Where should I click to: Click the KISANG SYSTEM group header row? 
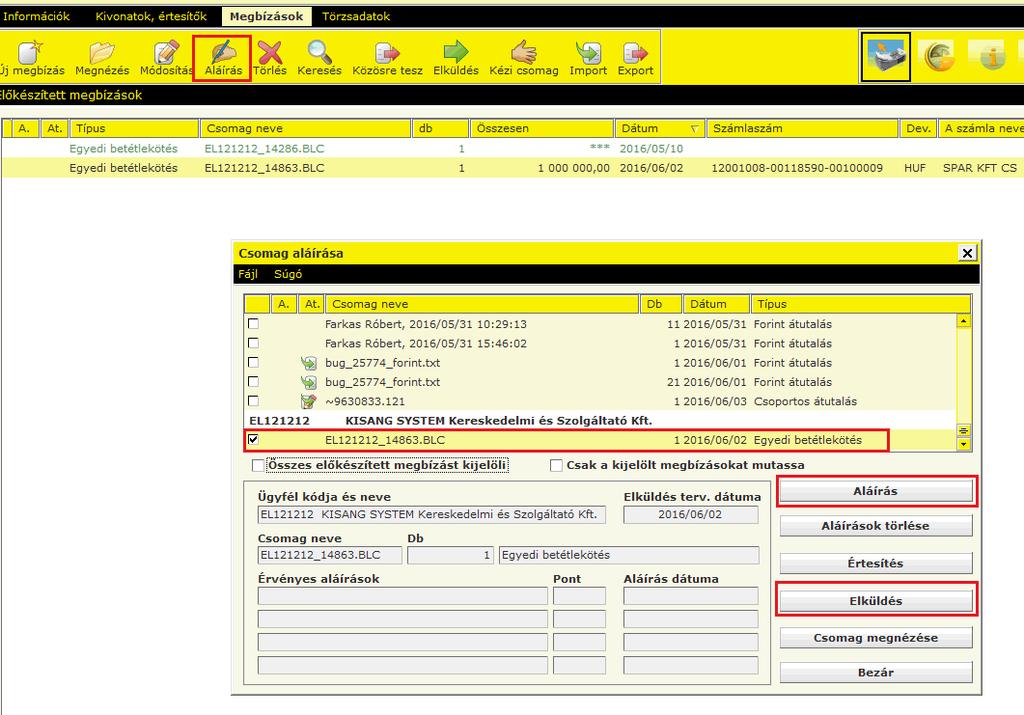point(600,421)
